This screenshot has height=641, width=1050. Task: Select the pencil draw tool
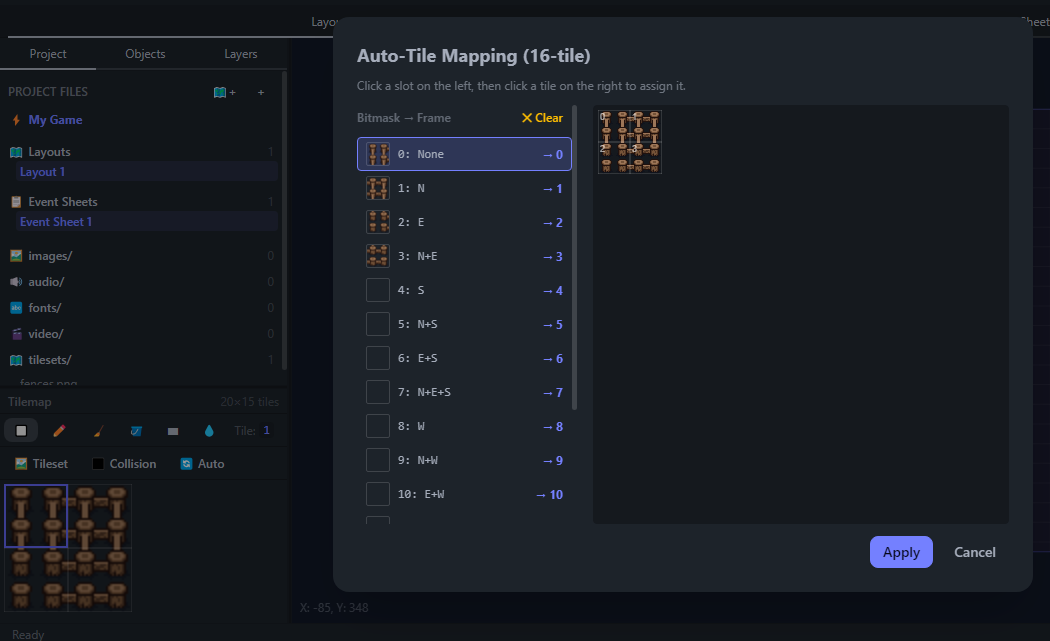tap(59, 431)
